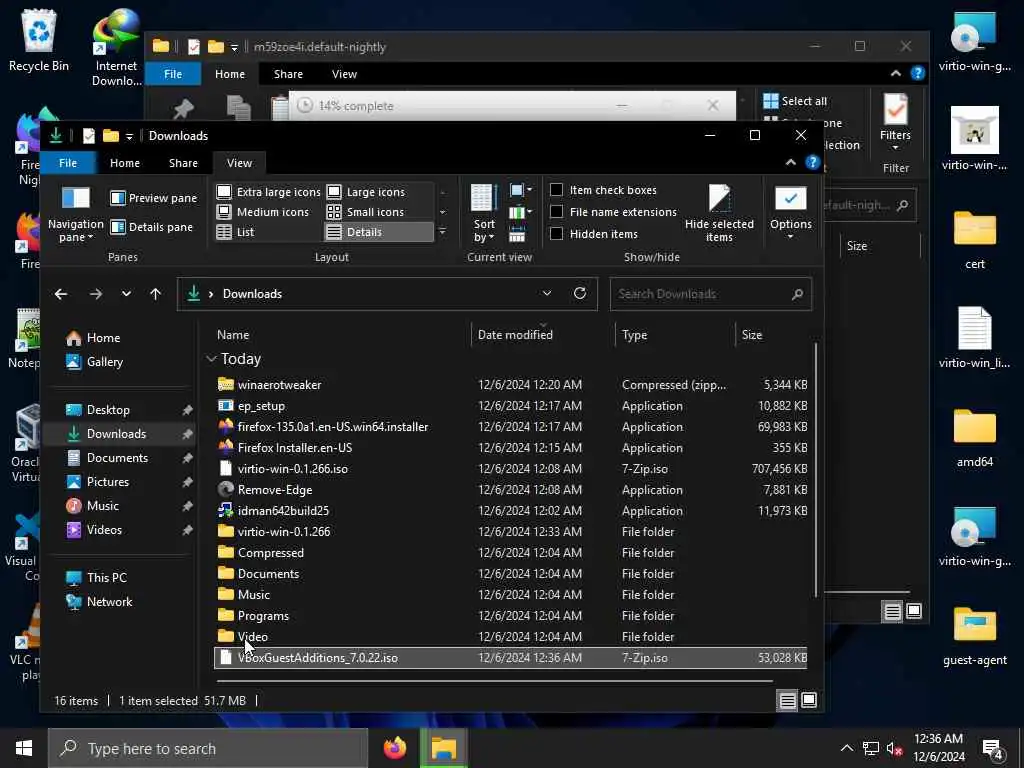1024x768 pixels.
Task: Open Gallery in navigation pane
Action: (x=94, y=362)
